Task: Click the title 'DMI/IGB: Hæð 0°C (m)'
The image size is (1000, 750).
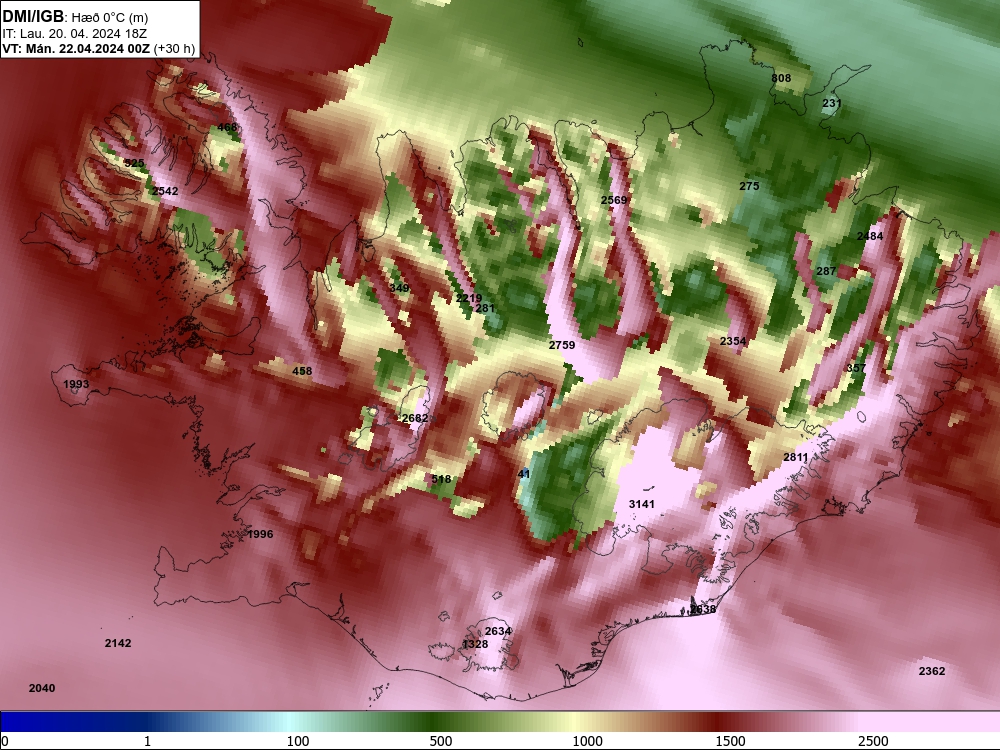Action: tap(75, 17)
